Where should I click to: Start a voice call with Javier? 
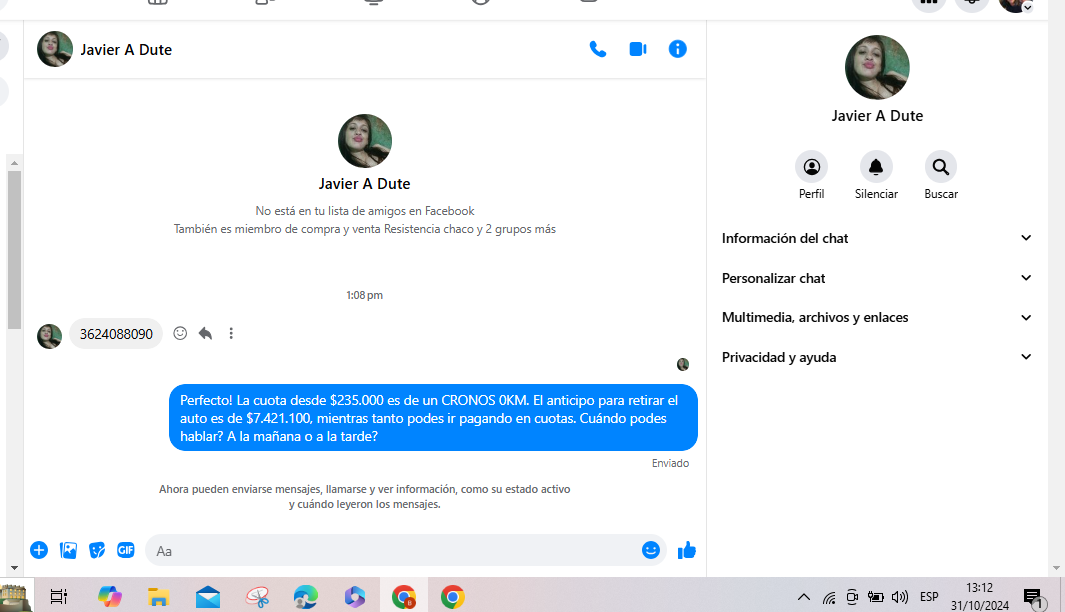pos(598,49)
